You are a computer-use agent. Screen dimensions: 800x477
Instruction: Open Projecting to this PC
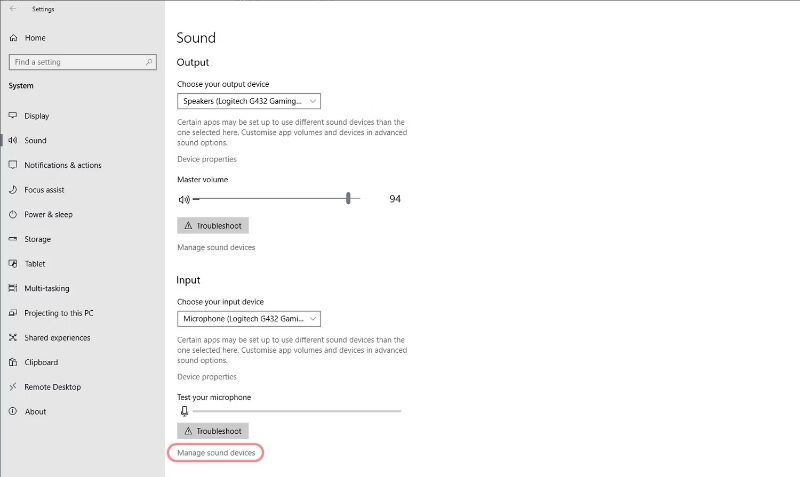click(58, 313)
